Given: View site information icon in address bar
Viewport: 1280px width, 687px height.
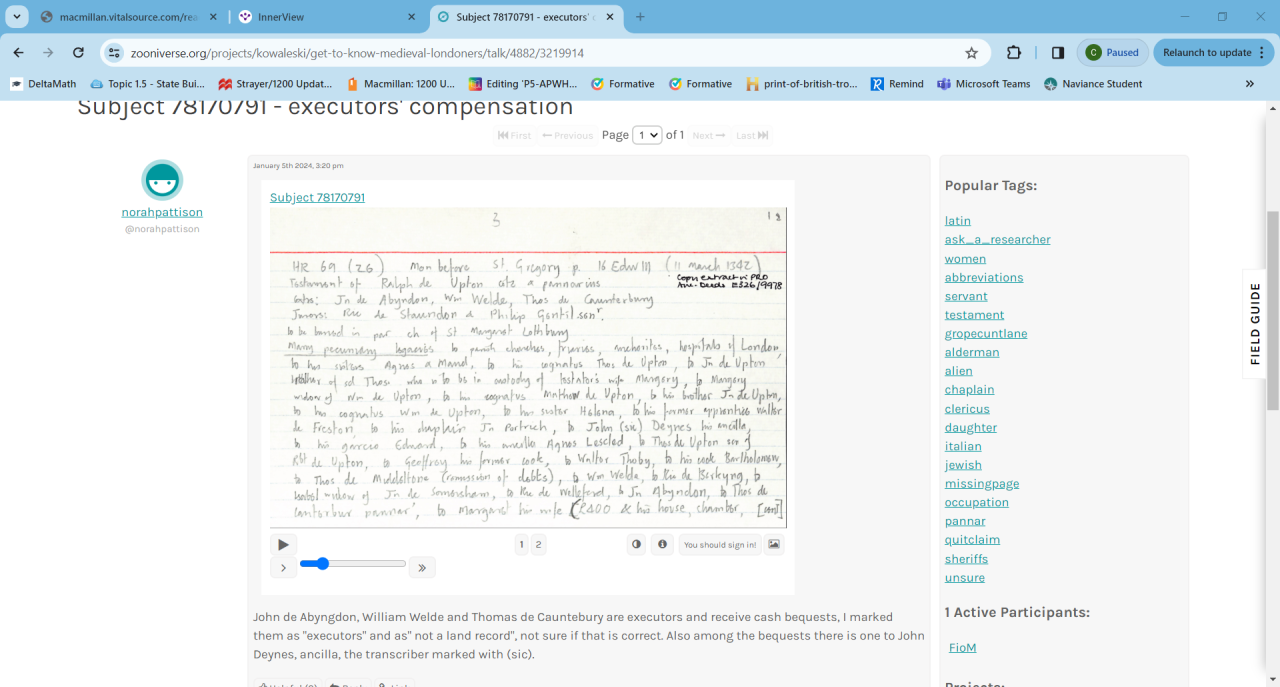Looking at the screenshot, I should [x=114, y=53].
